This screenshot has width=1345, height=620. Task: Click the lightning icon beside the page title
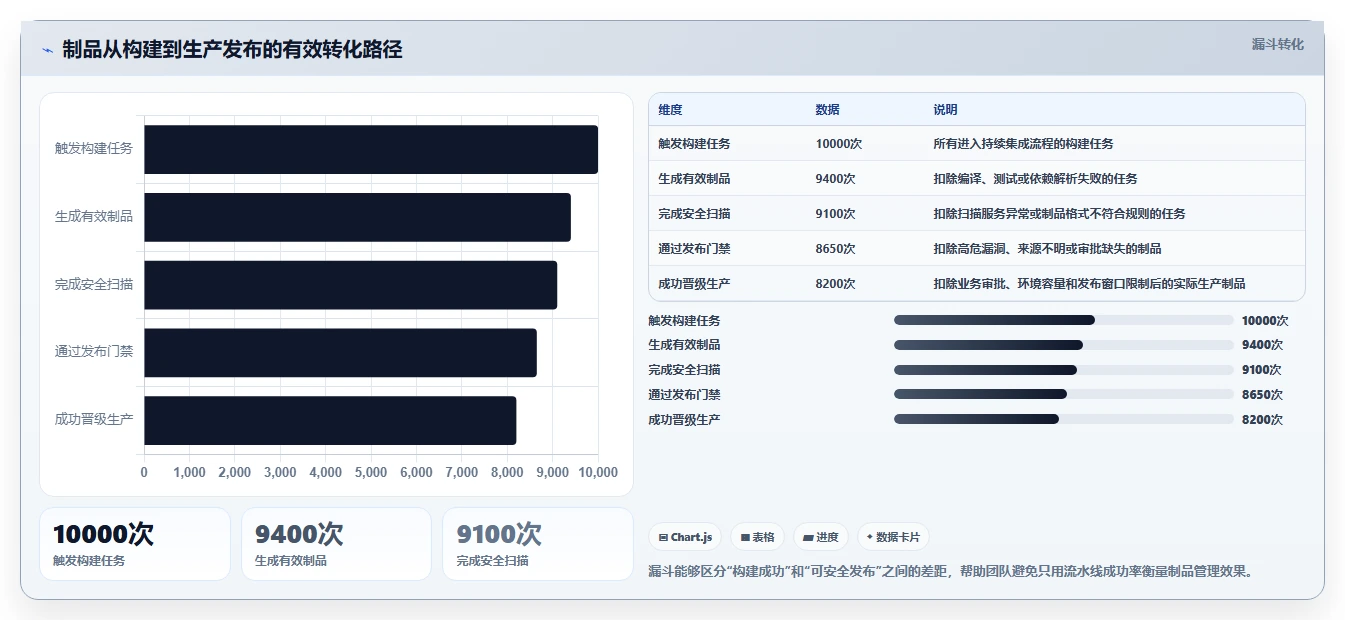tap(48, 50)
